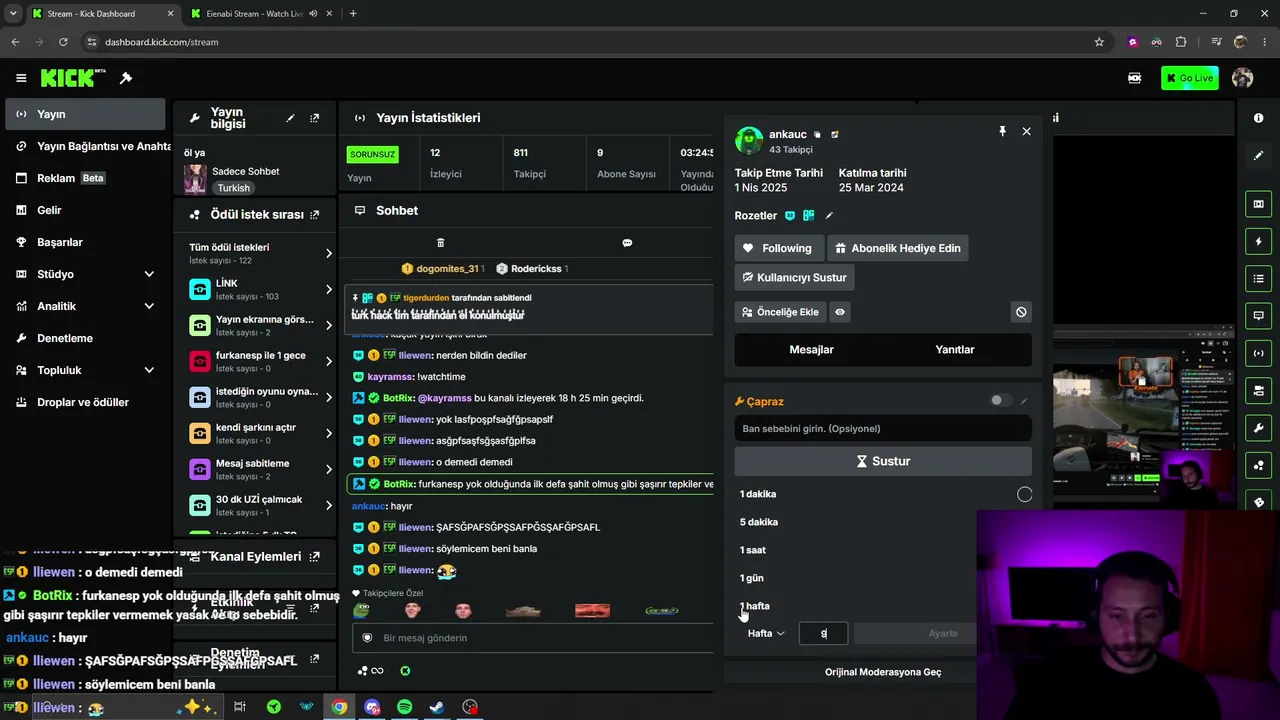Copy the ankauc username

coord(817,134)
